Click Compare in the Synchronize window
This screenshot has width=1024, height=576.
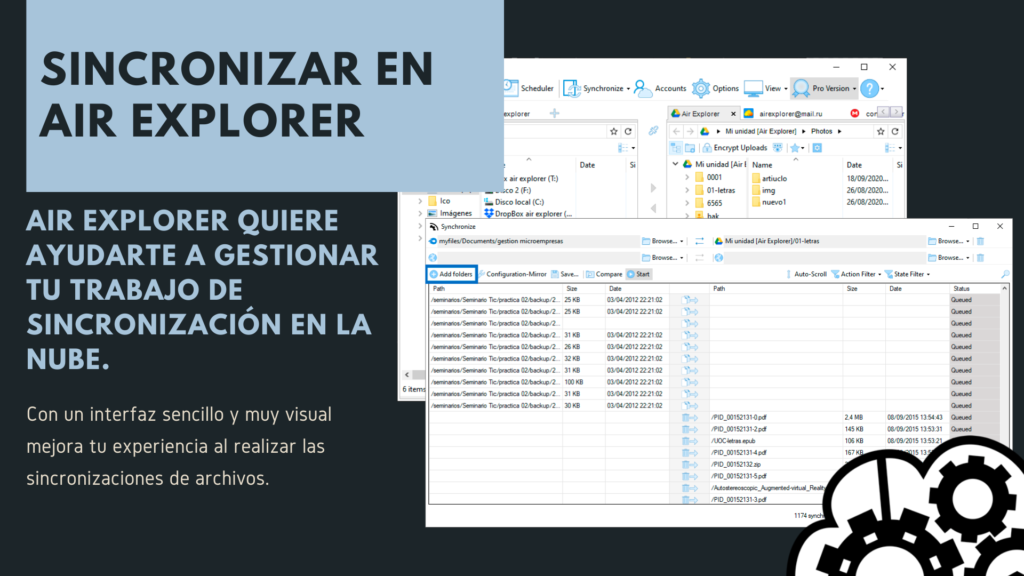(604, 274)
